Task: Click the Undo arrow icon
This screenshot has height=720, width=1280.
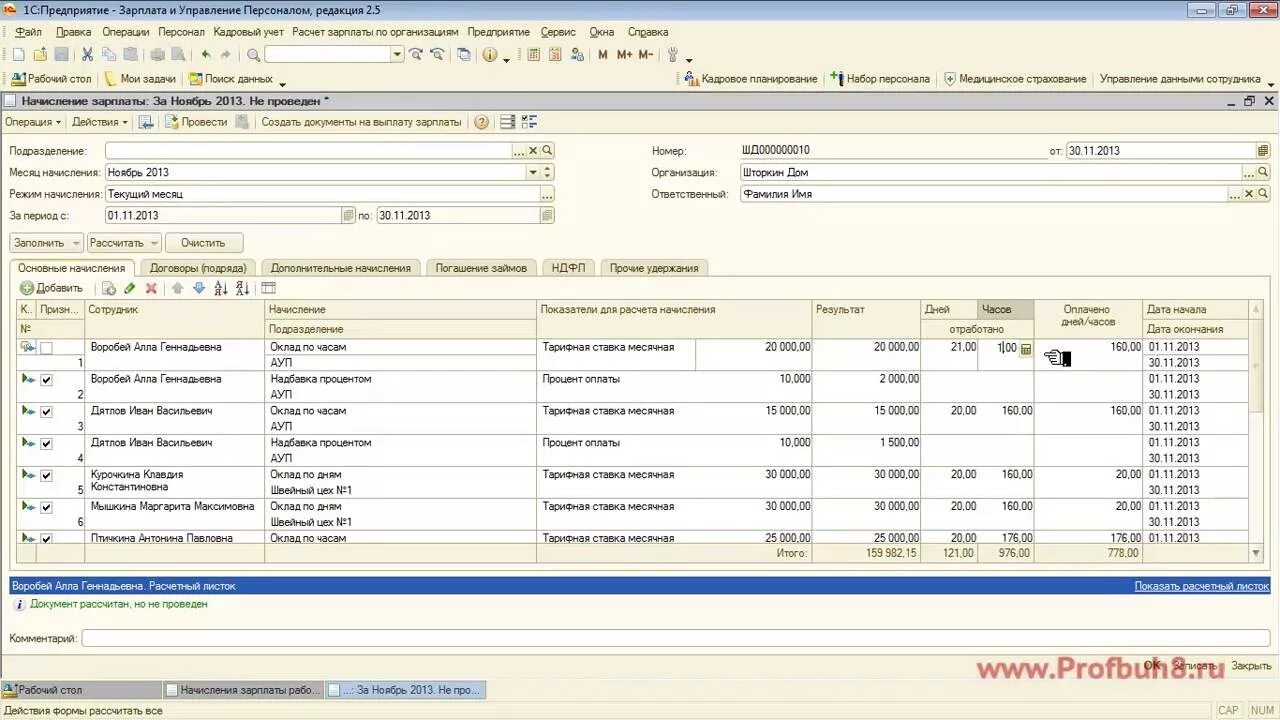Action: 206,55
